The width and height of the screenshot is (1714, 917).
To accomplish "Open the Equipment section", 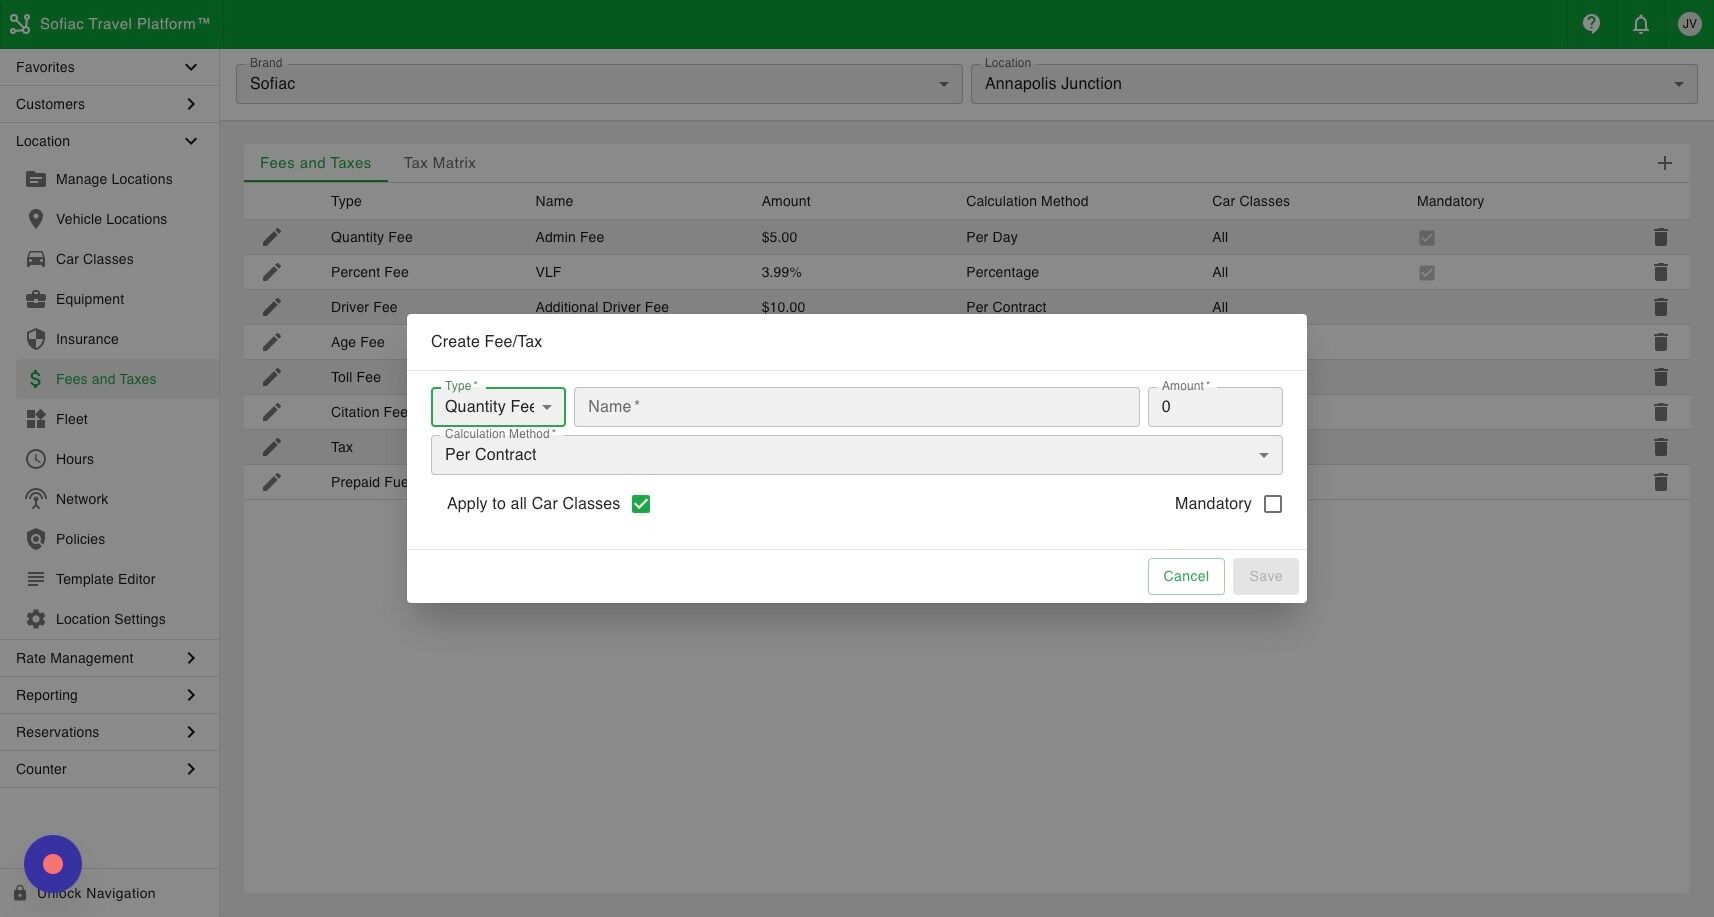I will point(89,299).
